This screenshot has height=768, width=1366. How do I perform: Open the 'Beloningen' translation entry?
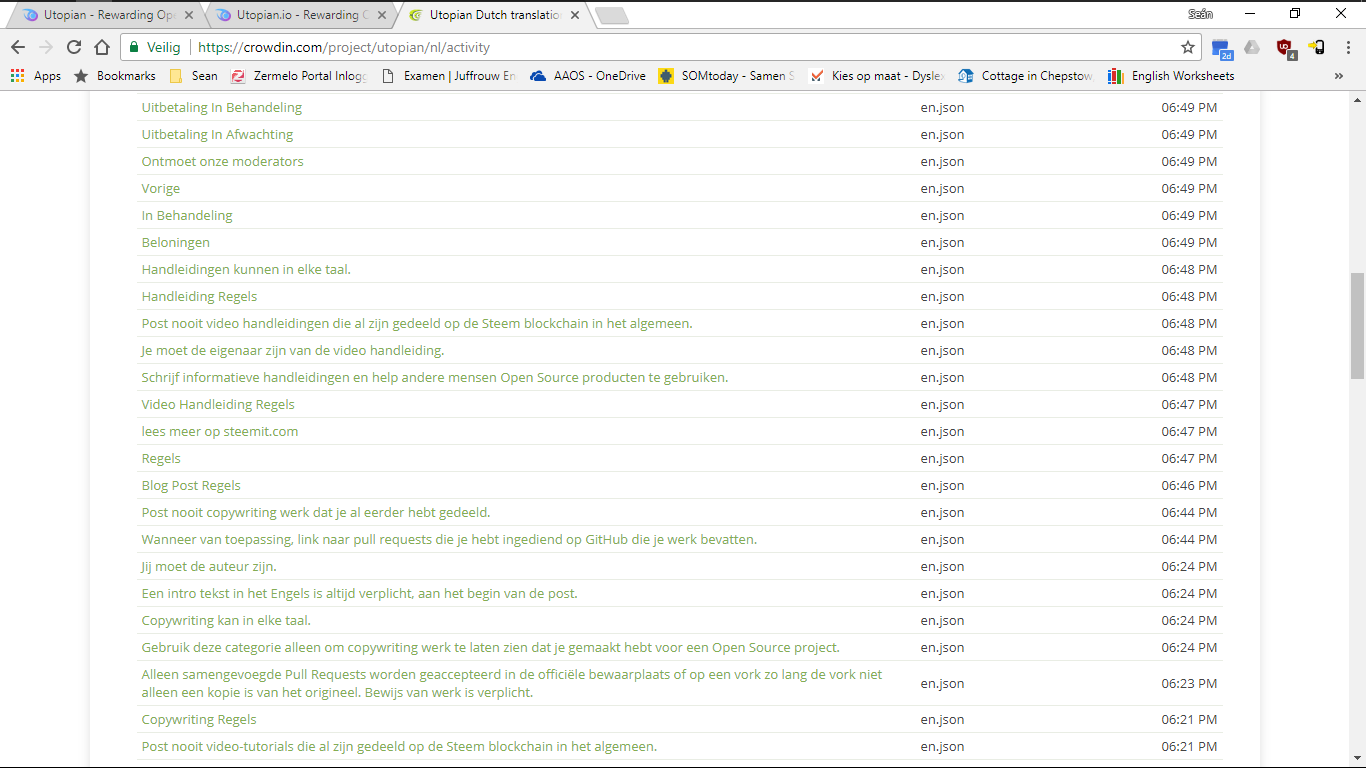point(176,242)
